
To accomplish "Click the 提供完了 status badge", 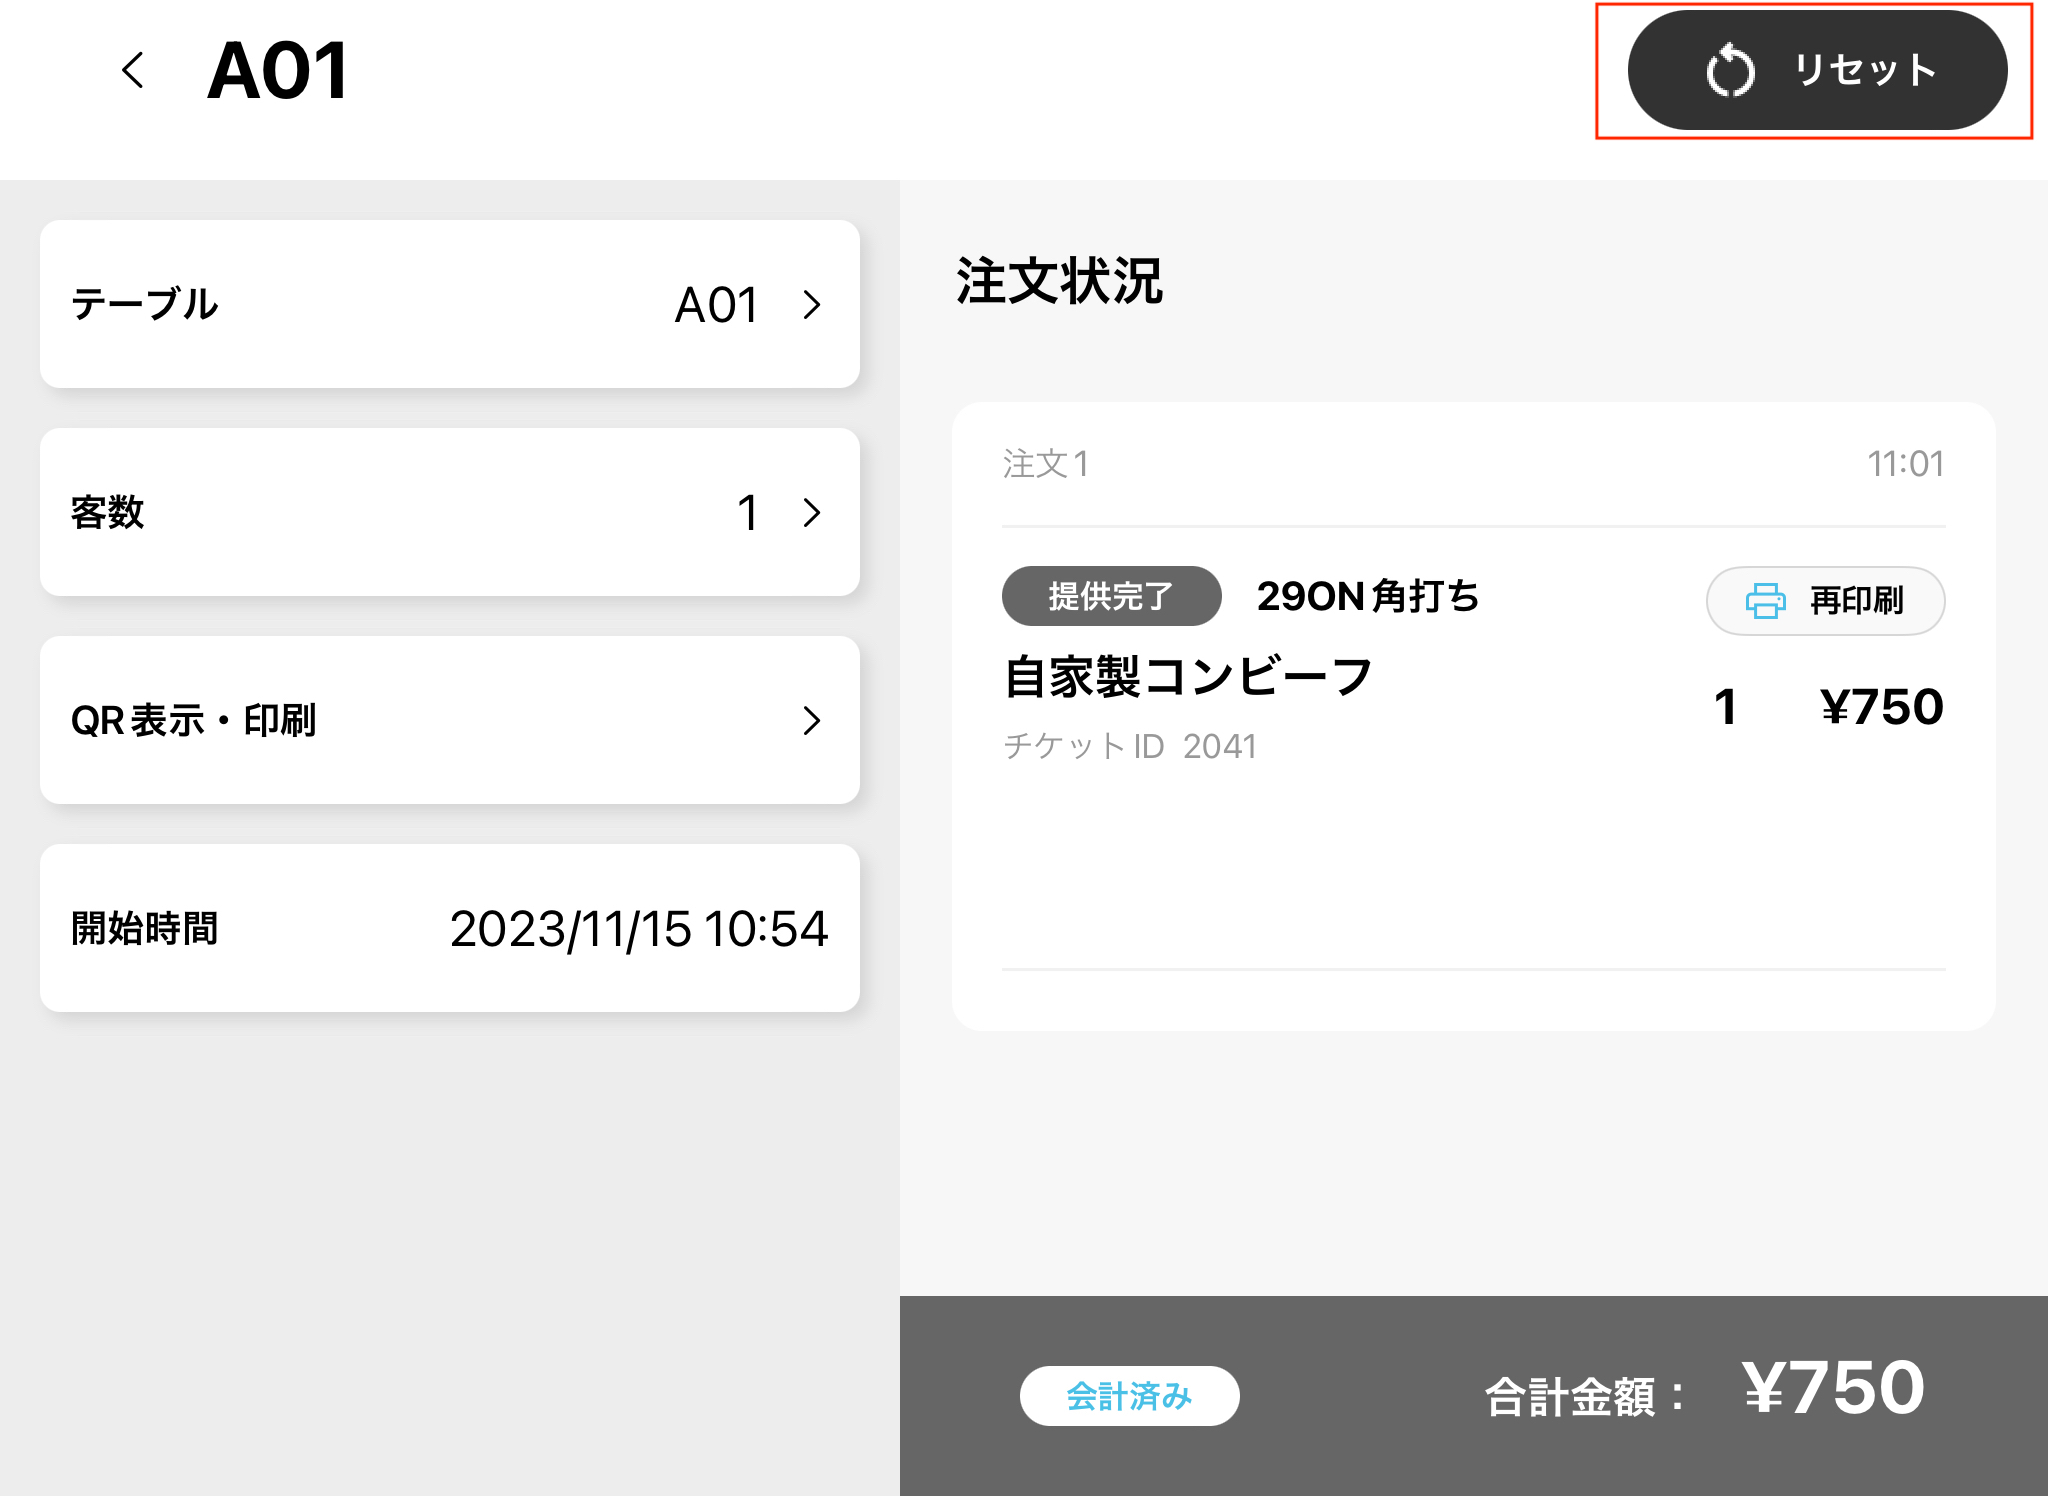I will point(1111,597).
